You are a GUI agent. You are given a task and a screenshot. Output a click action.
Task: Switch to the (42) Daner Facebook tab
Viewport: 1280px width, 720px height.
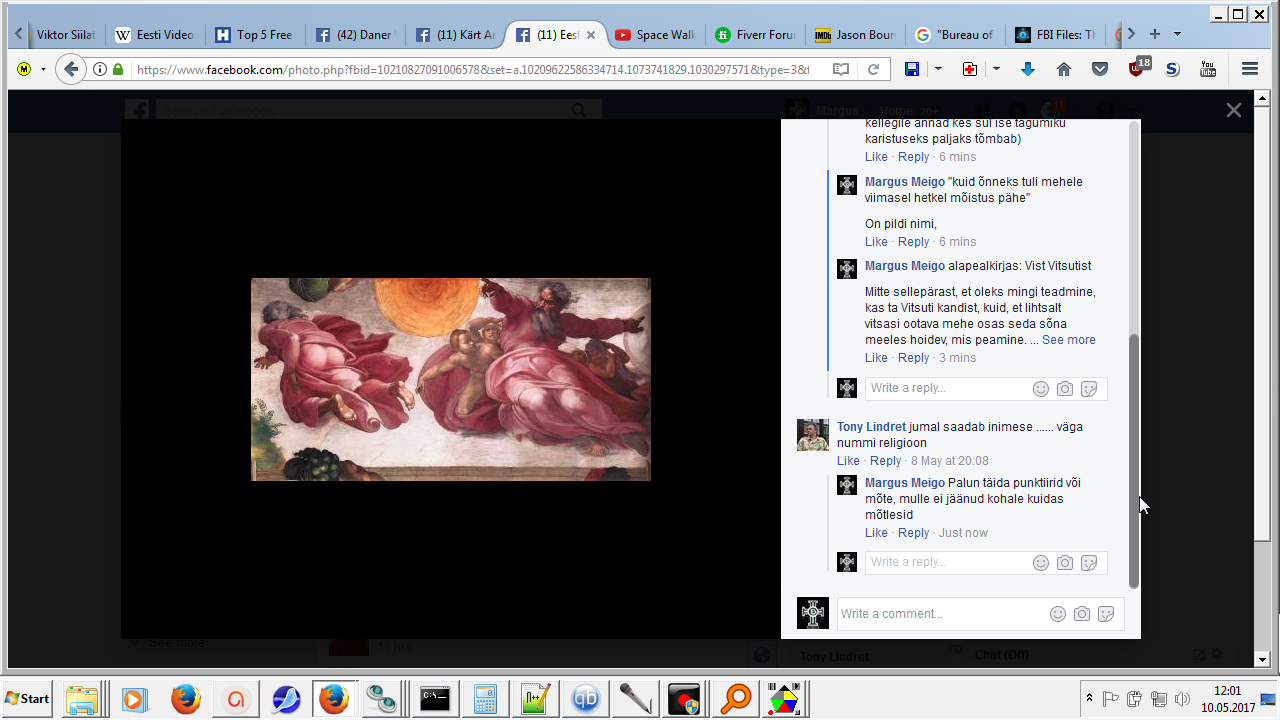(x=354, y=35)
